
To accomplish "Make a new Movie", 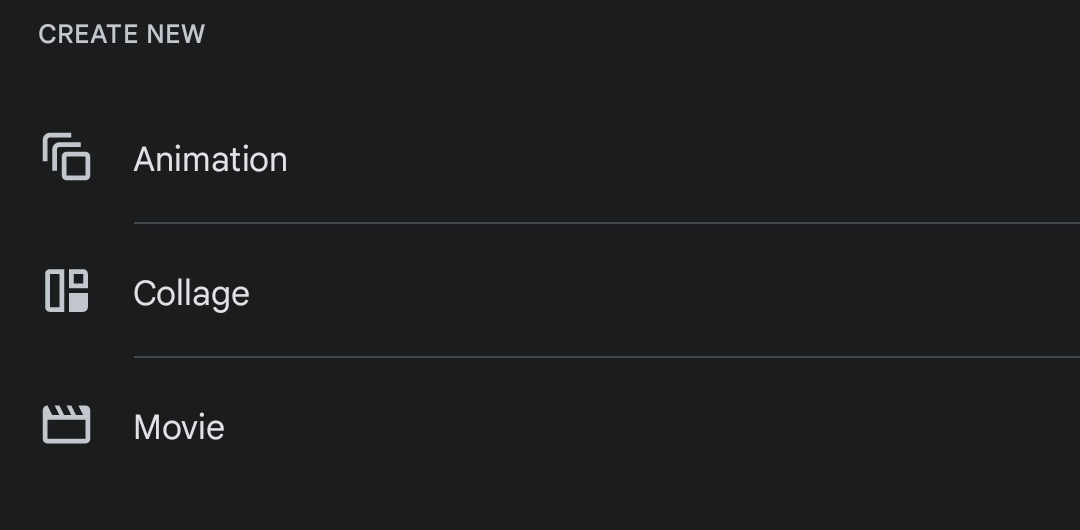I will [x=179, y=428].
